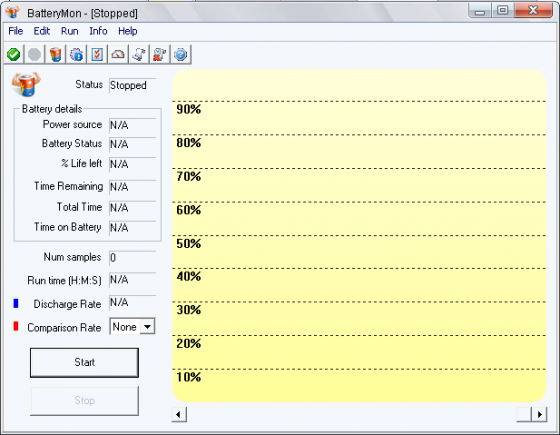Open the File menu

16,31
